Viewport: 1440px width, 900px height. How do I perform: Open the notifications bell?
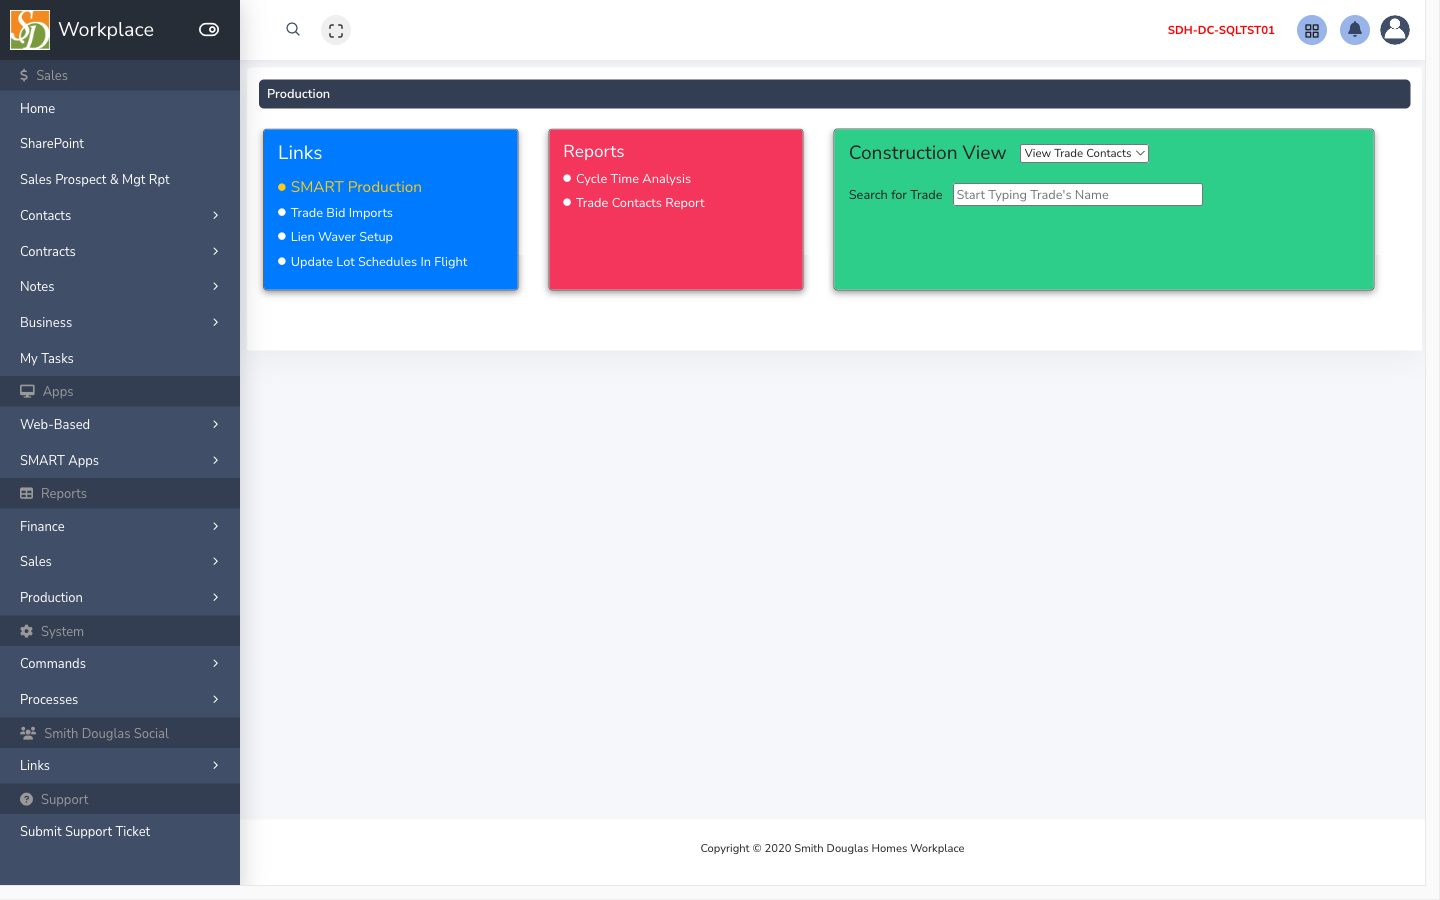[x=1355, y=30]
